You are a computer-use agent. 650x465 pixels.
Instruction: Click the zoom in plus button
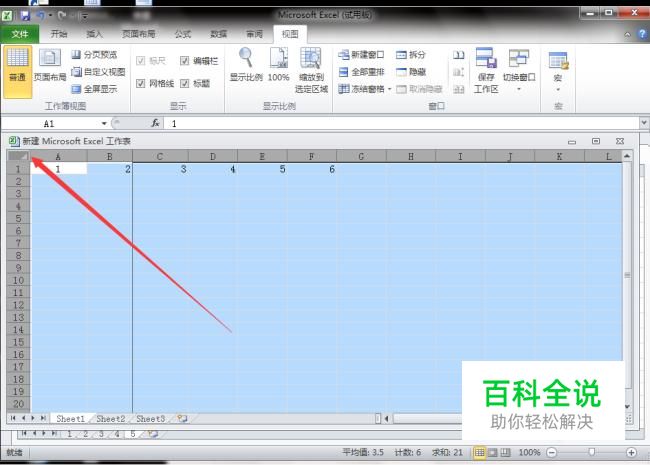(x=631, y=452)
